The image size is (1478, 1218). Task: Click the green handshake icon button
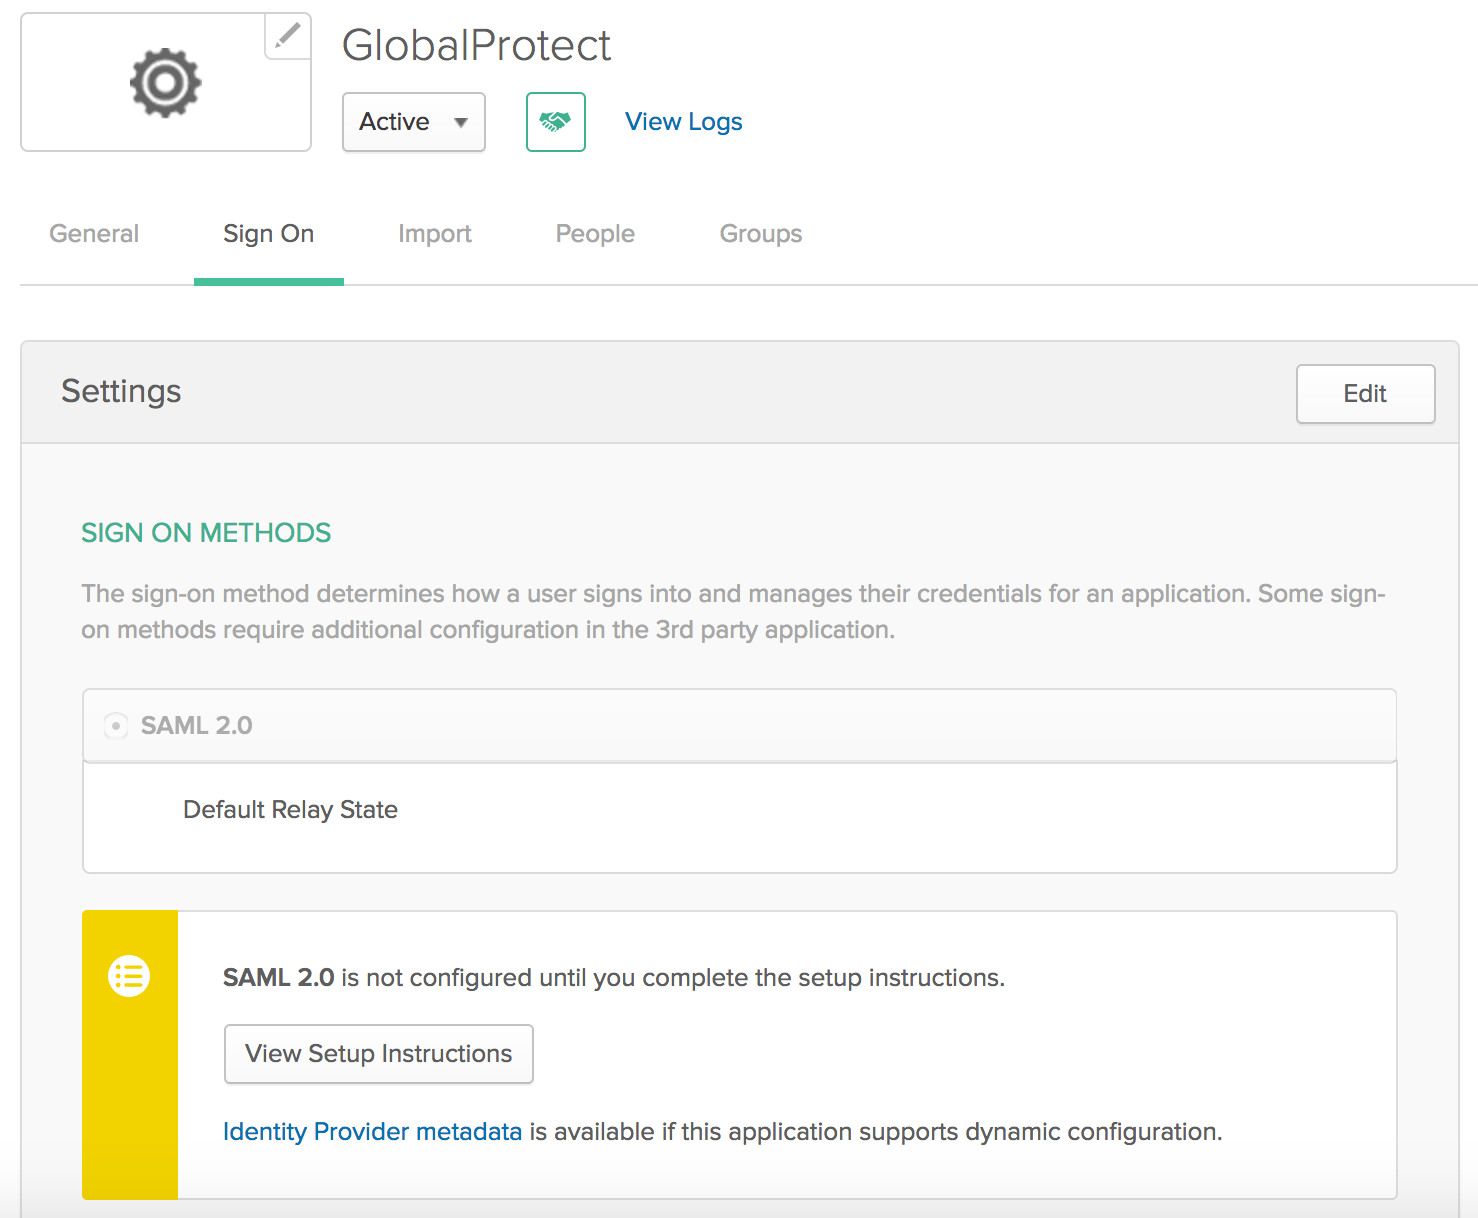pyautogui.click(x=555, y=122)
